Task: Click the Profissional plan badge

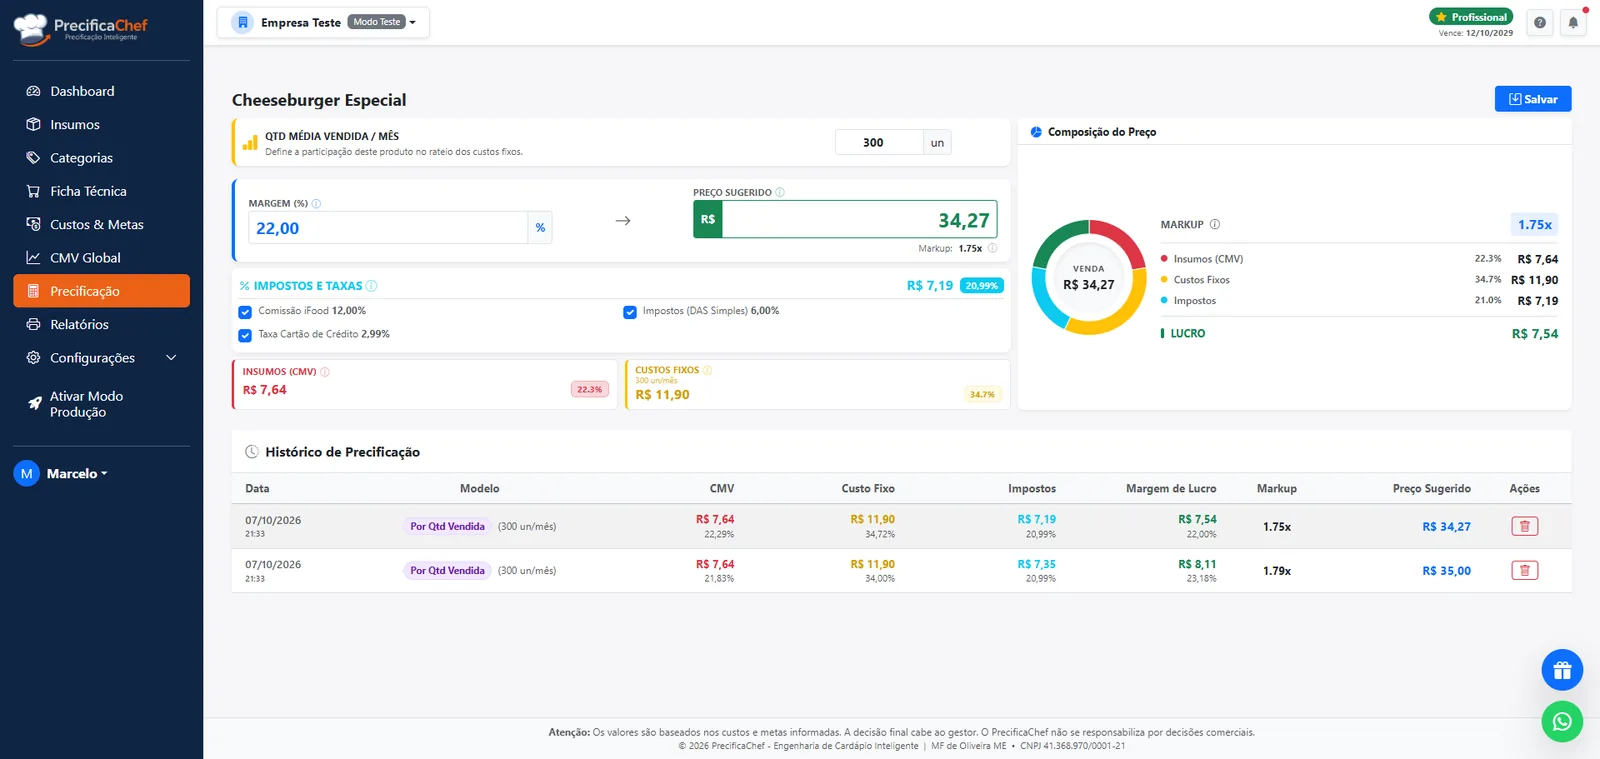Action: click(x=1470, y=17)
